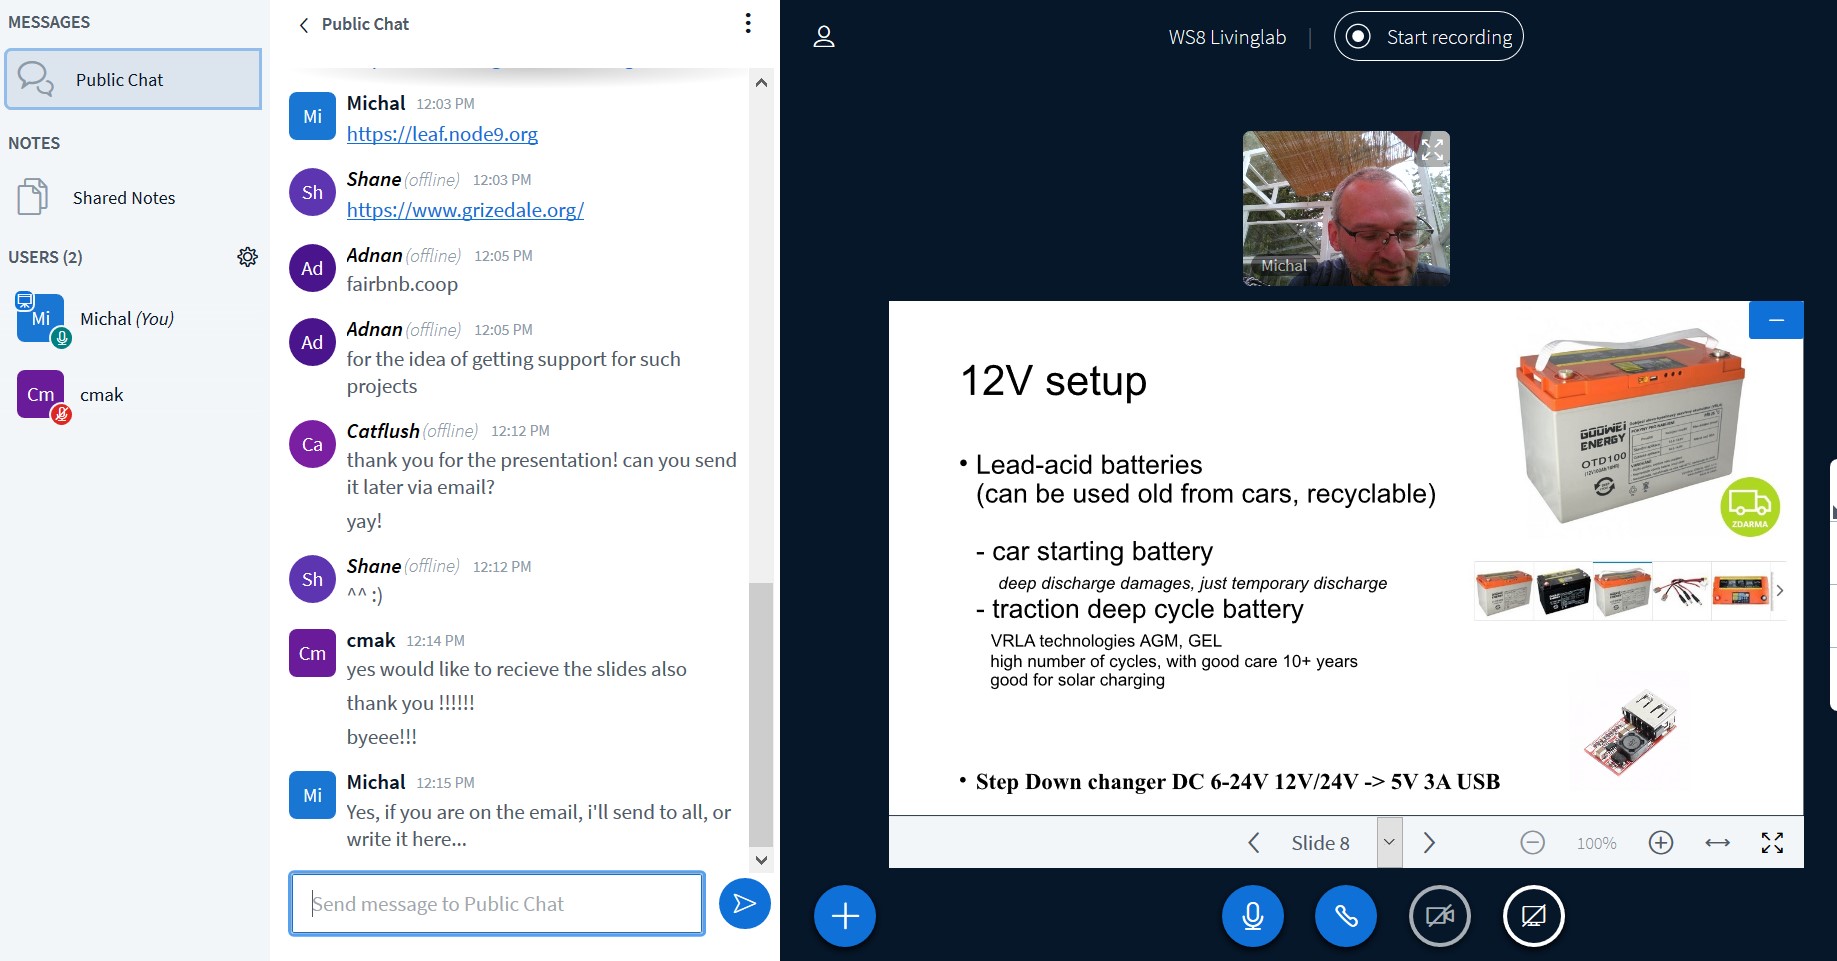Toggle webcam sharing button
The width and height of the screenshot is (1837, 961).
[x=1439, y=916]
